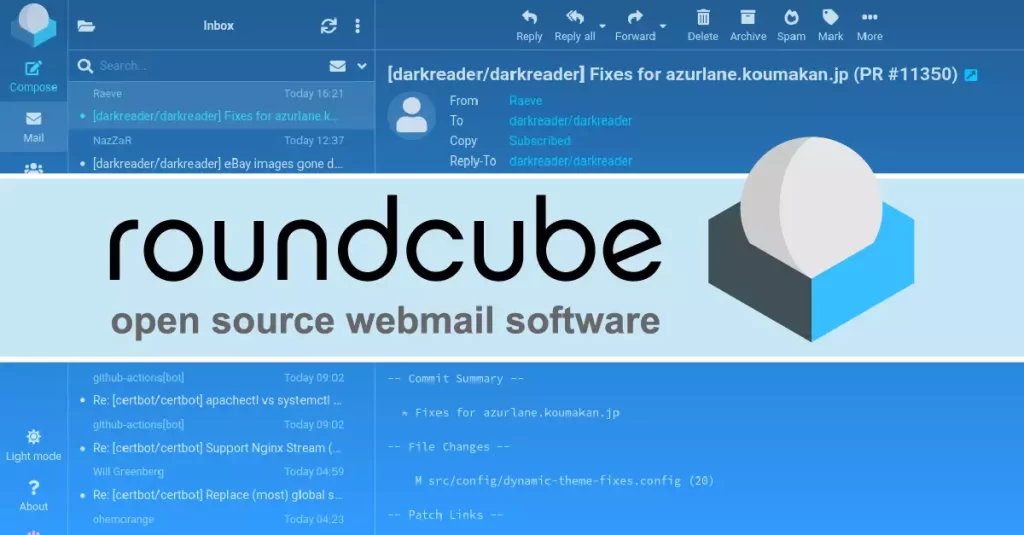Toggle the envelope message filter icon
The height and width of the screenshot is (535, 1024).
[x=338, y=66]
